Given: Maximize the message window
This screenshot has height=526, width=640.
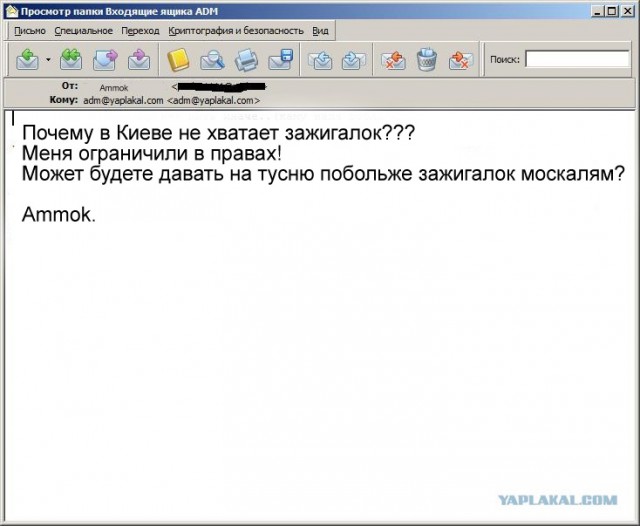Looking at the screenshot, I should coord(612,11).
